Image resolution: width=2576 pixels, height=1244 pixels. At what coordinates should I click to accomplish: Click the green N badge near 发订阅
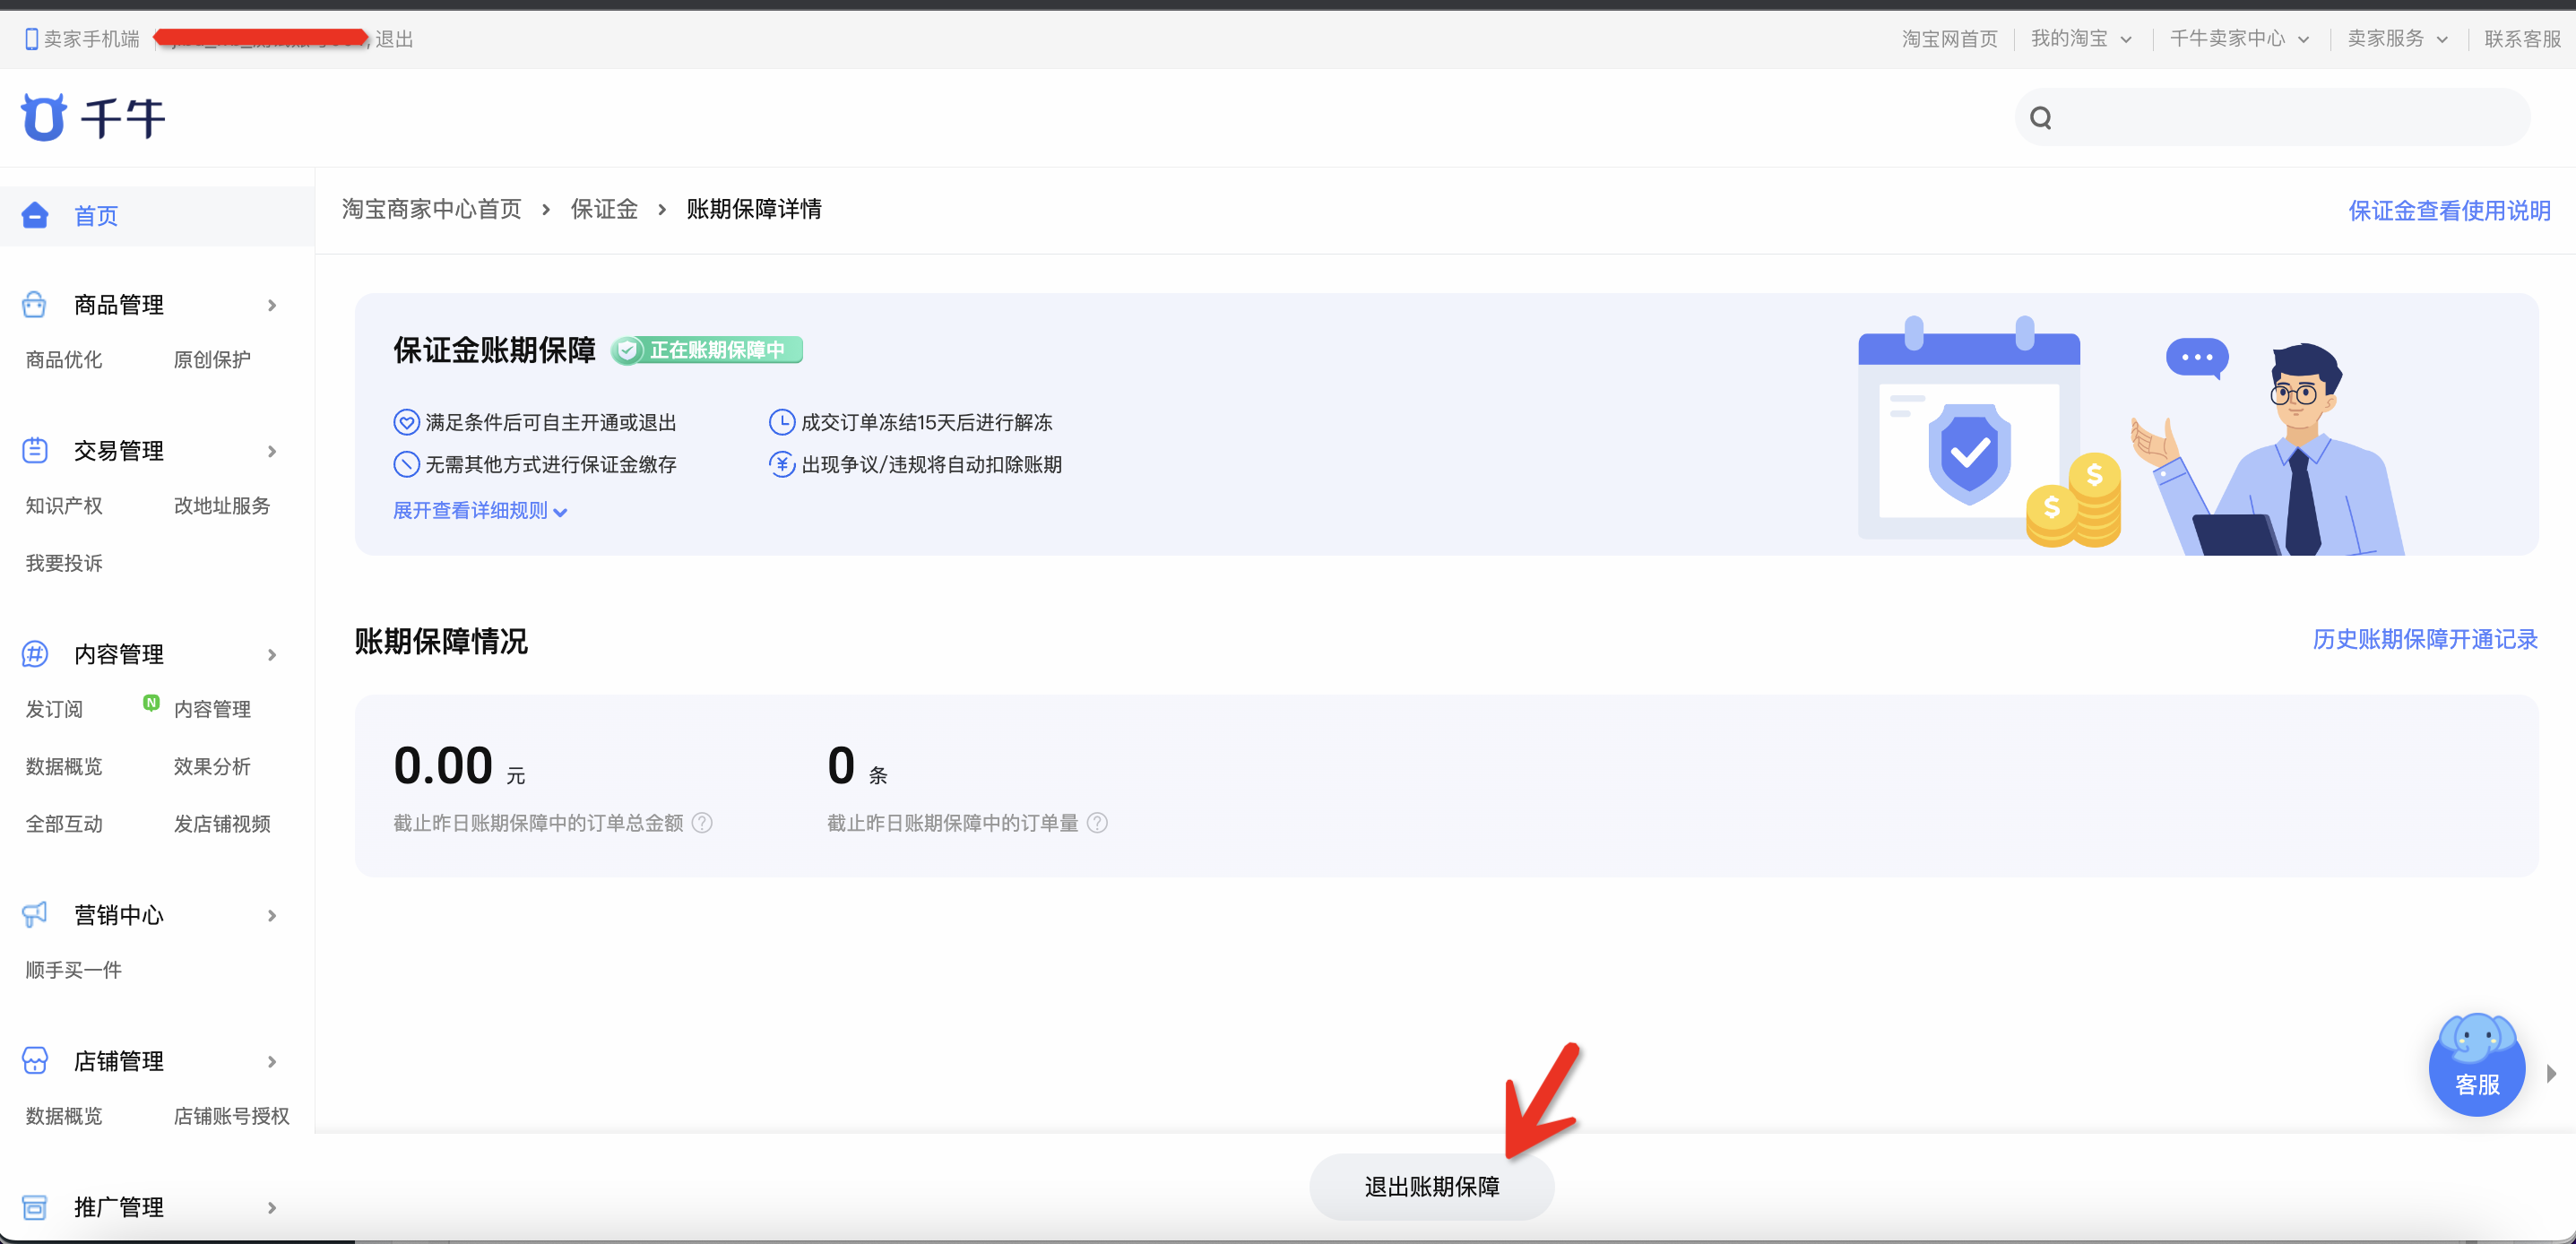pyautogui.click(x=151, y=702)
